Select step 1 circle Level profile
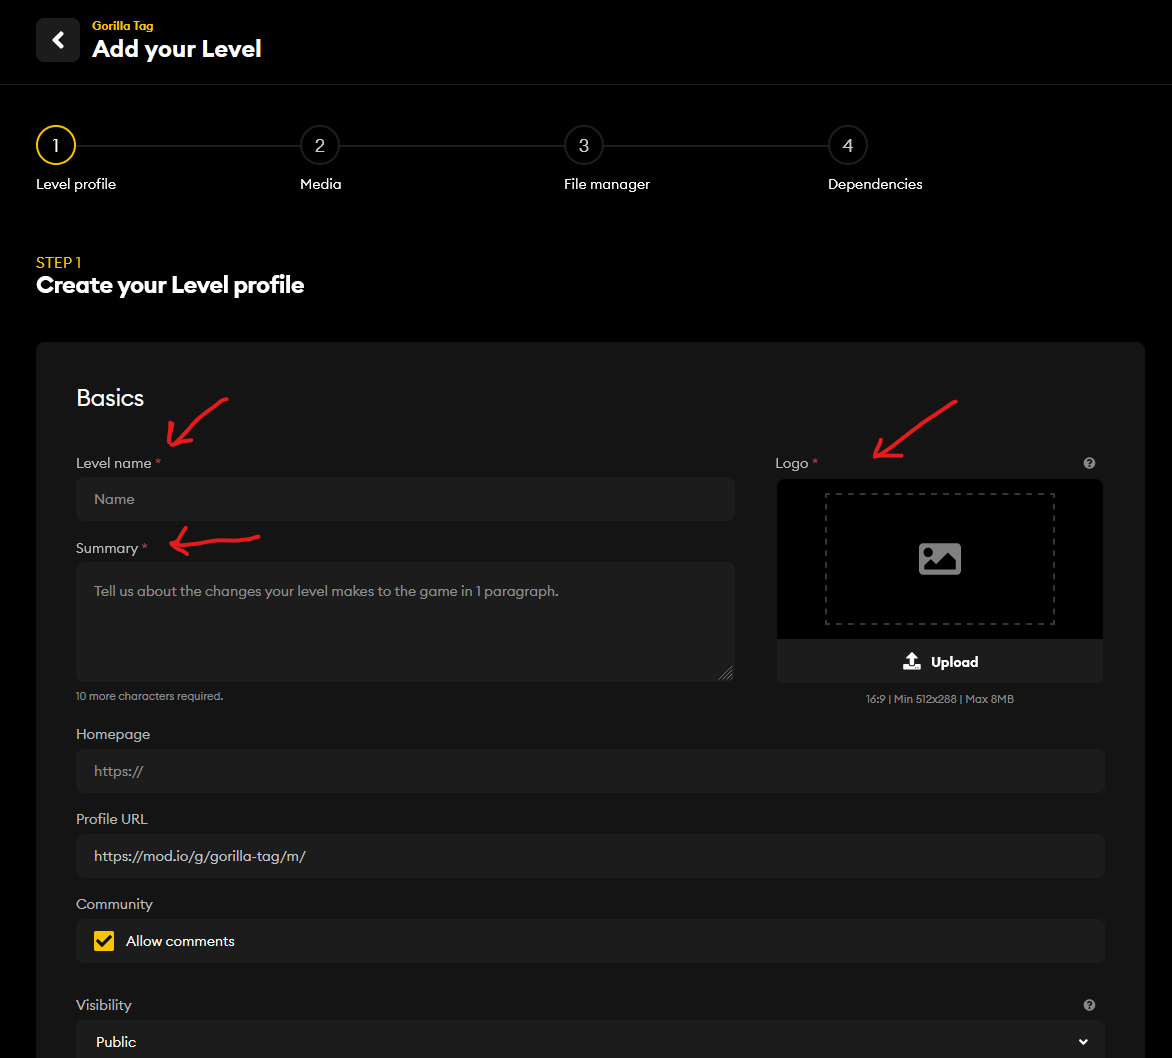The height and width of the screenshot is (1058, 1172). click(x=56, y=146)
